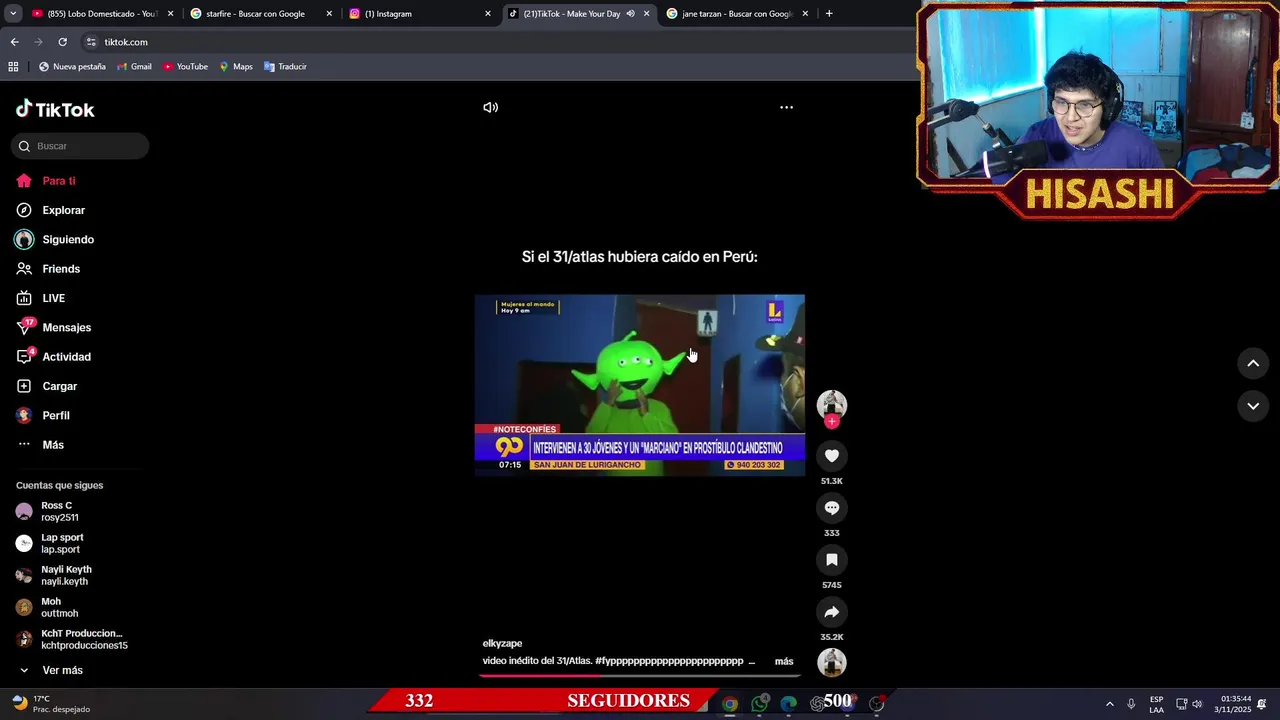Screen dimensions: 1280x720
Task: Expand the caption with más
Action: coord(784,661)
